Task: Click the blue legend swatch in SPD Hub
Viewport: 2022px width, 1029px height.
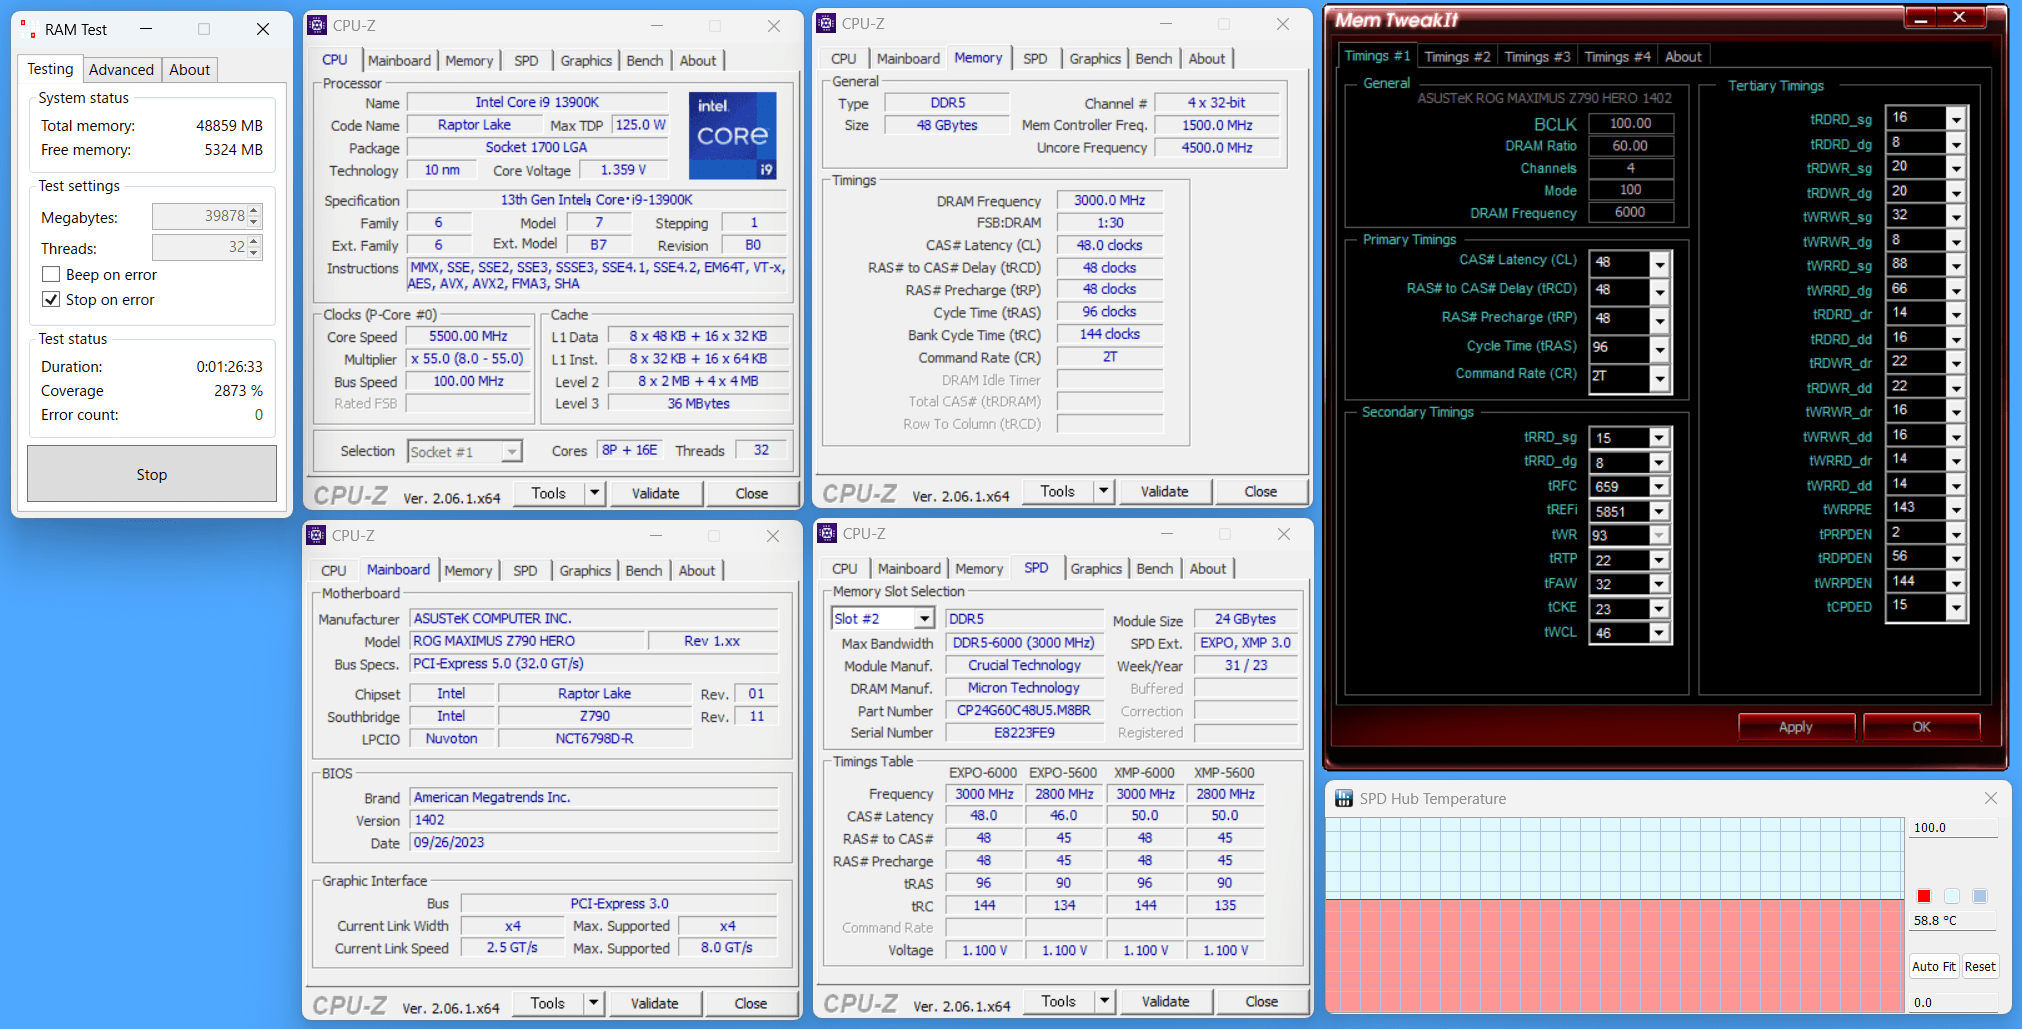Action: coord(1980,896)
